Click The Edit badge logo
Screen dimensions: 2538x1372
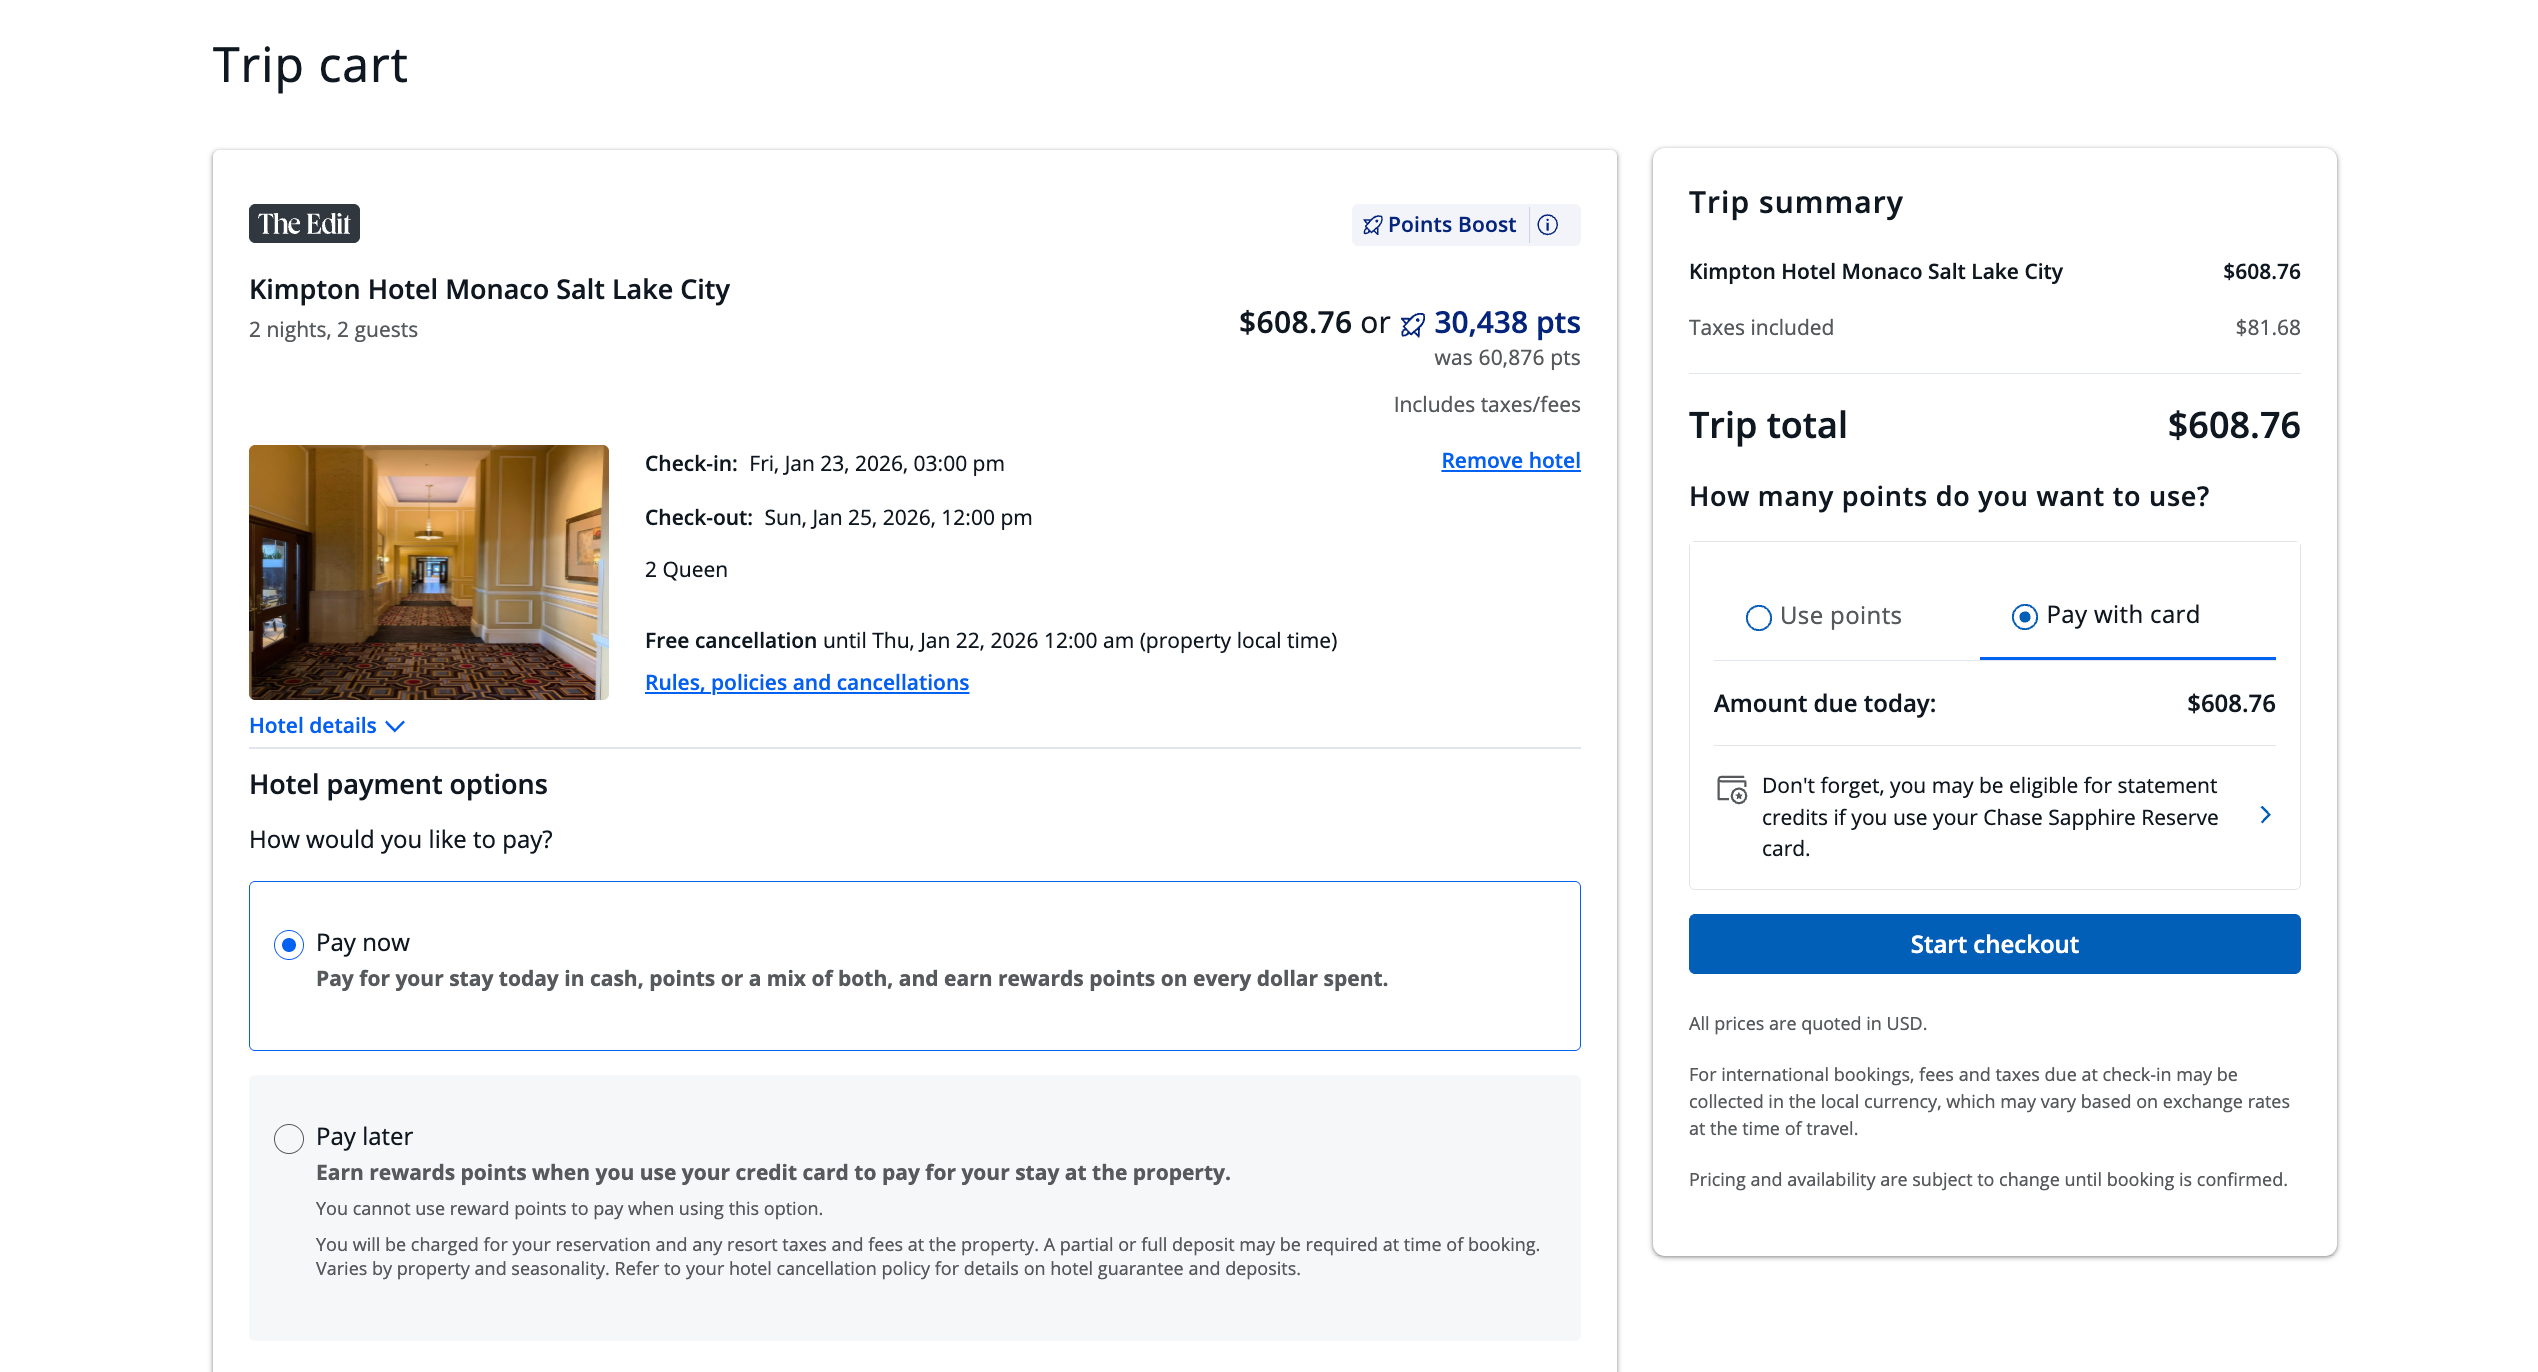pyautogui.click(x=304, y=224)
